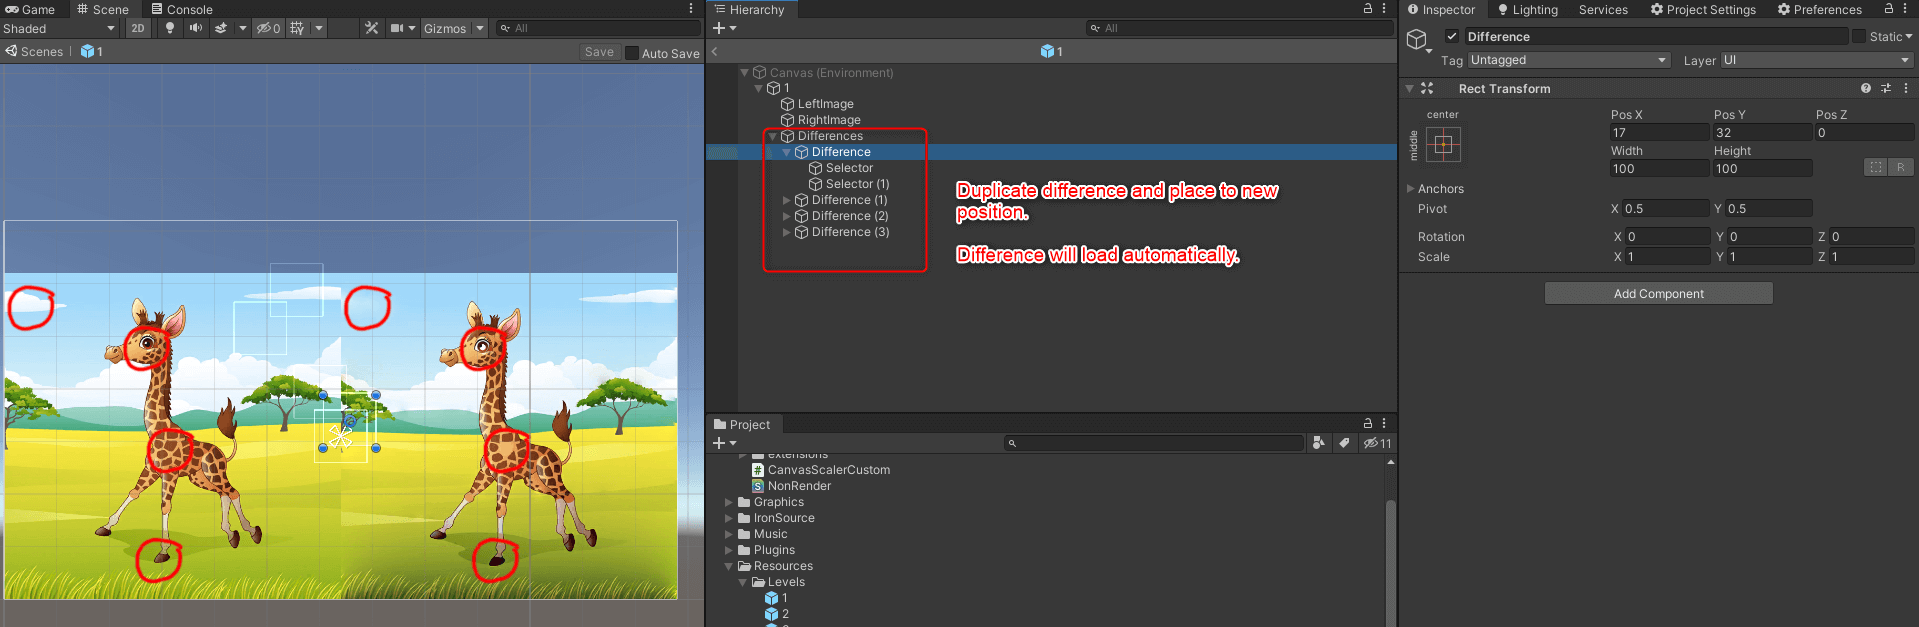Open Rect Transform help reference icon
The image size is (1919, 627).
[x=1866, y=88]
